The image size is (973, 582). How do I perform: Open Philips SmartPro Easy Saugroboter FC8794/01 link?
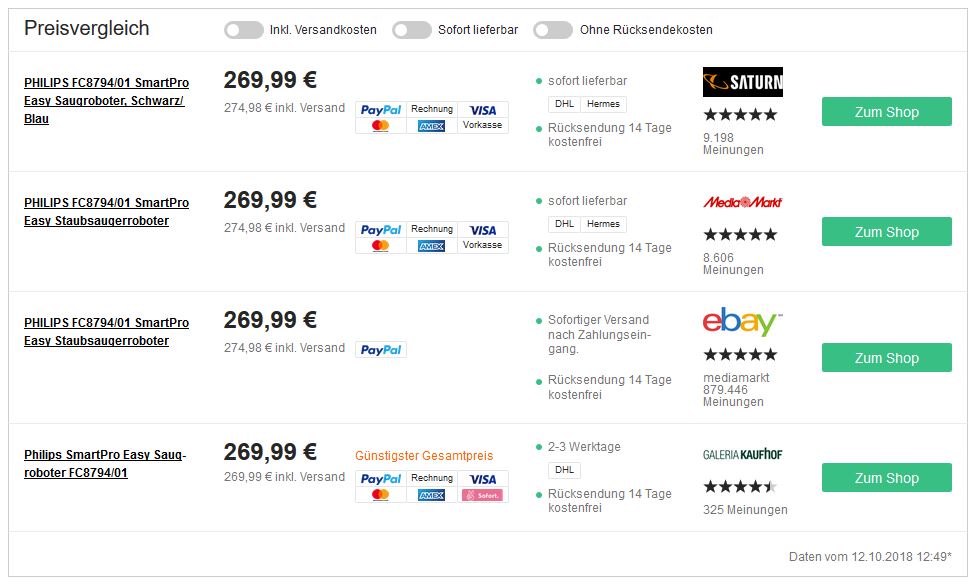105,463
